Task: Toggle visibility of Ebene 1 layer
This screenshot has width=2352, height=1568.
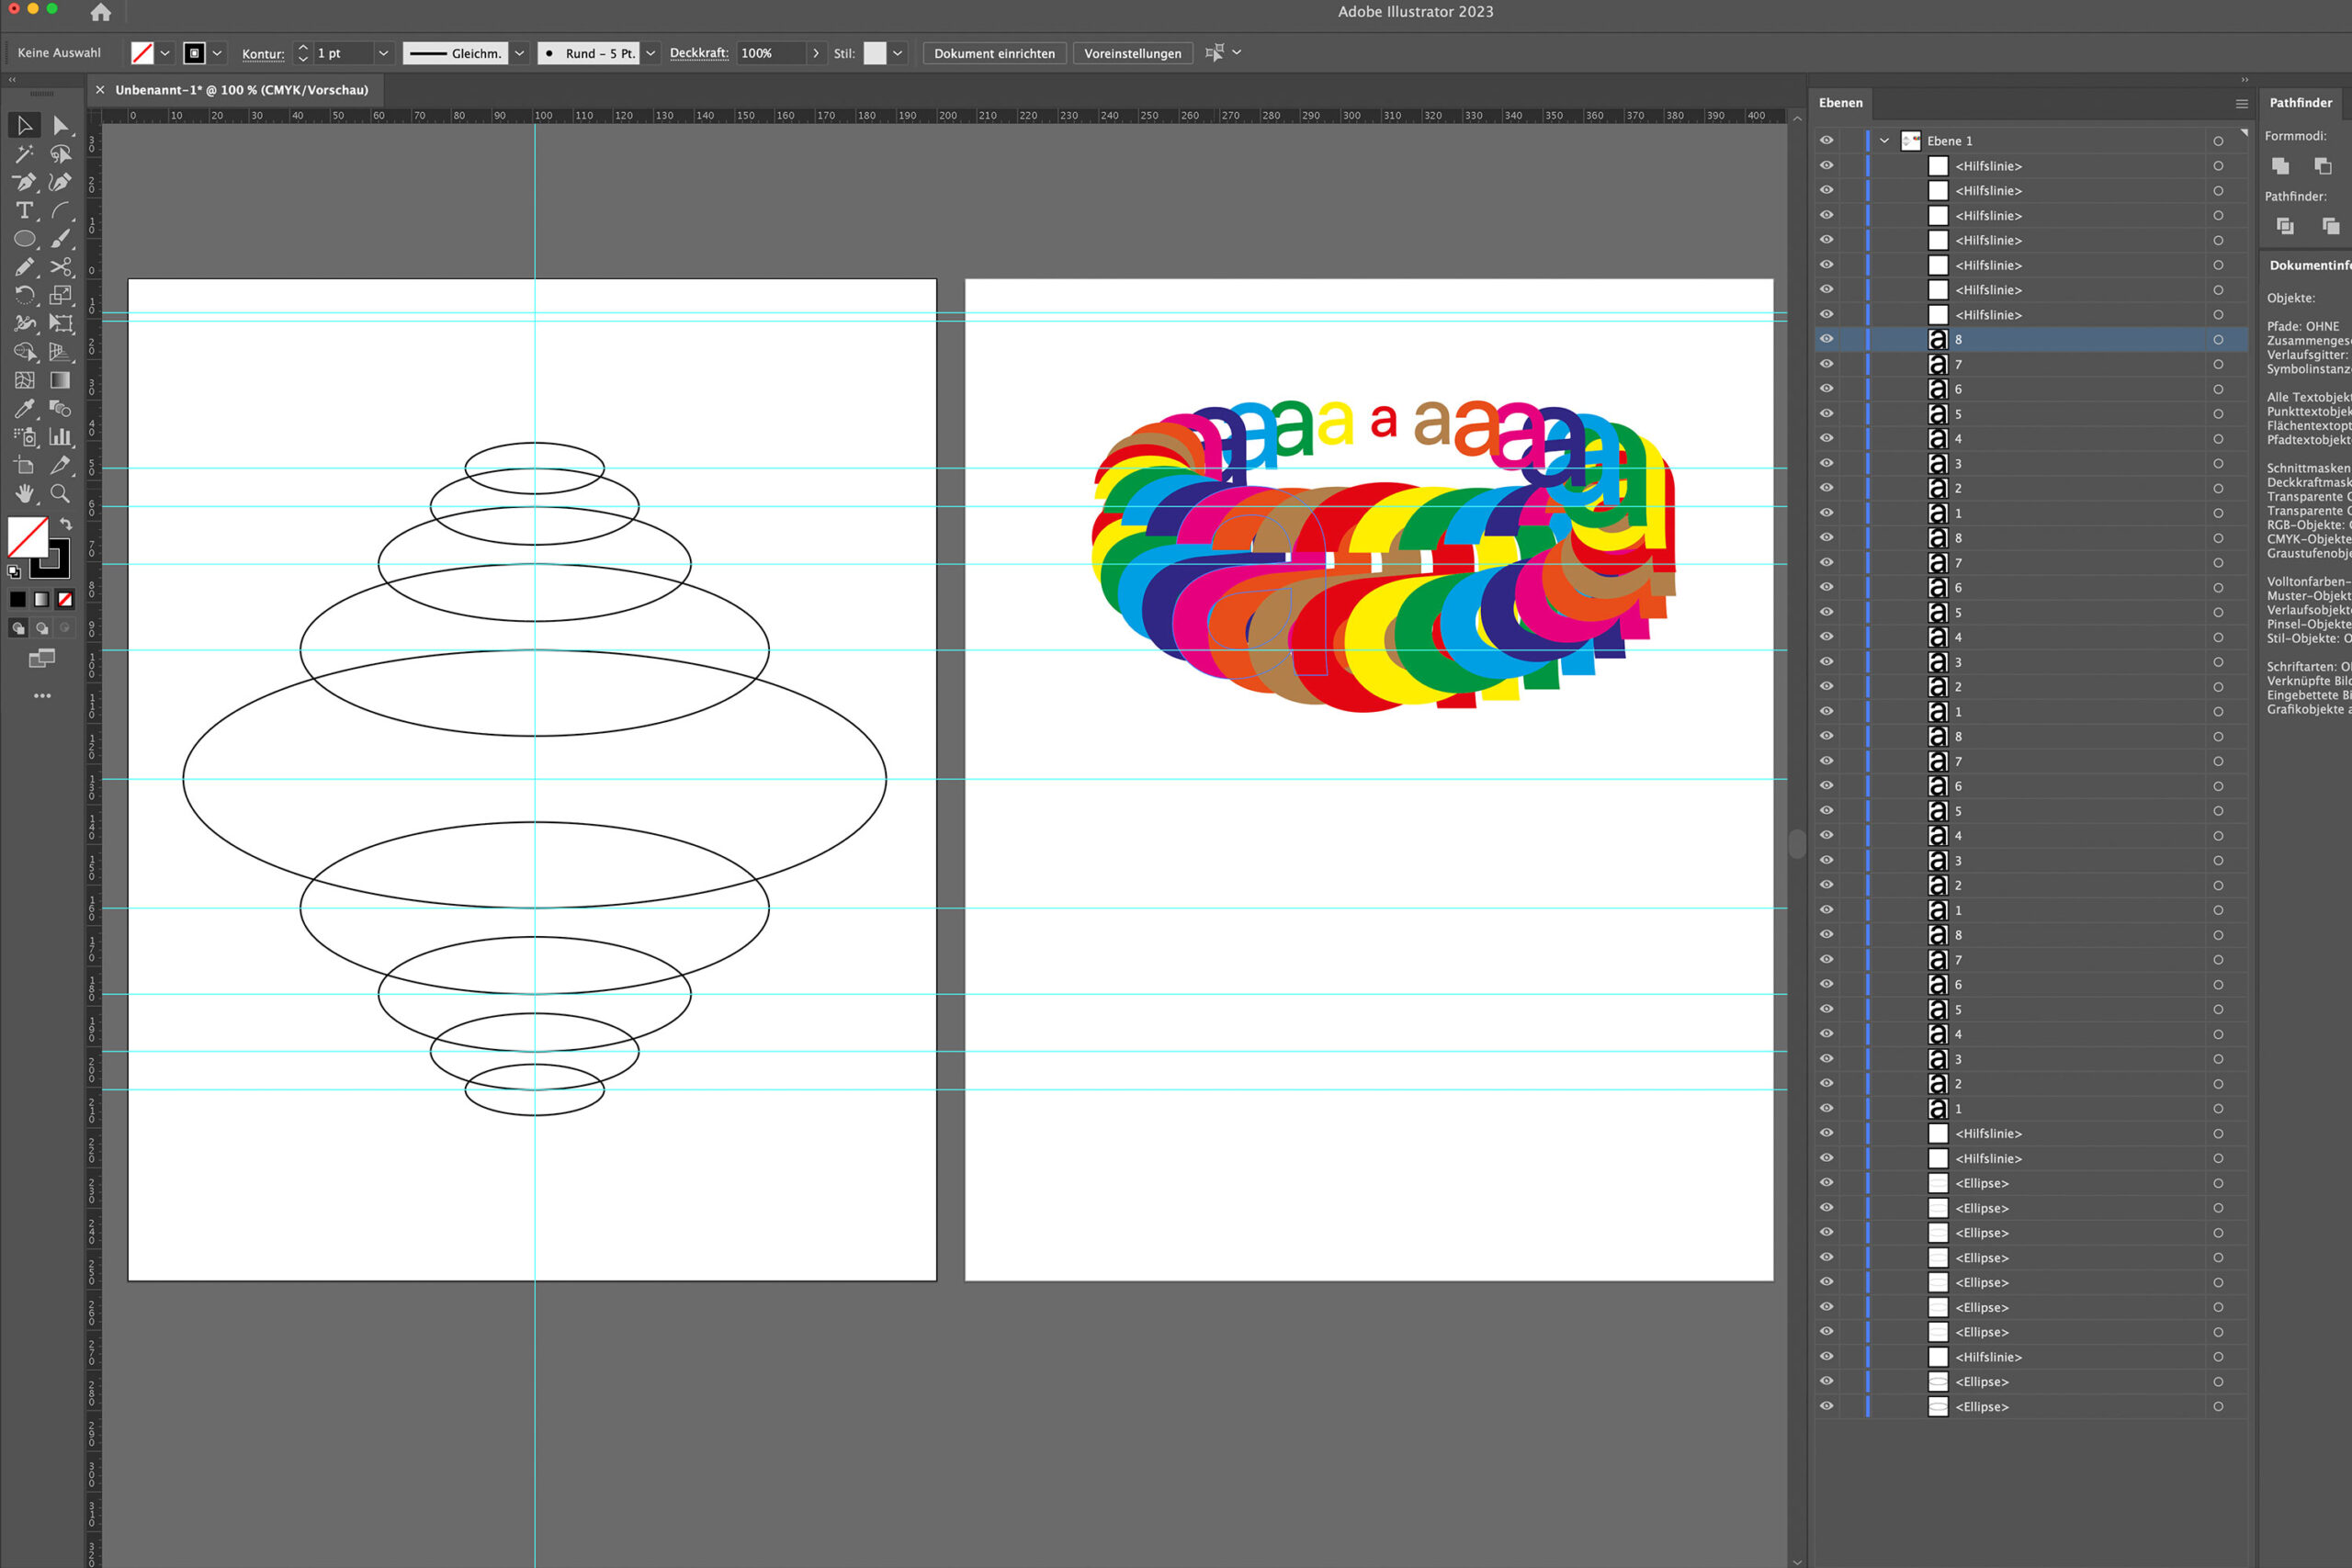Action: (1826, 141)
